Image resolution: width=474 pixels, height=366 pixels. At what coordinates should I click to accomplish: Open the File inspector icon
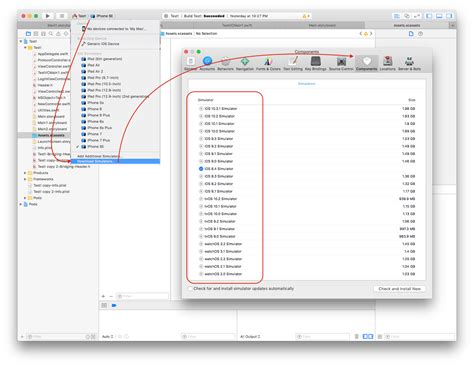pos(411,34)
